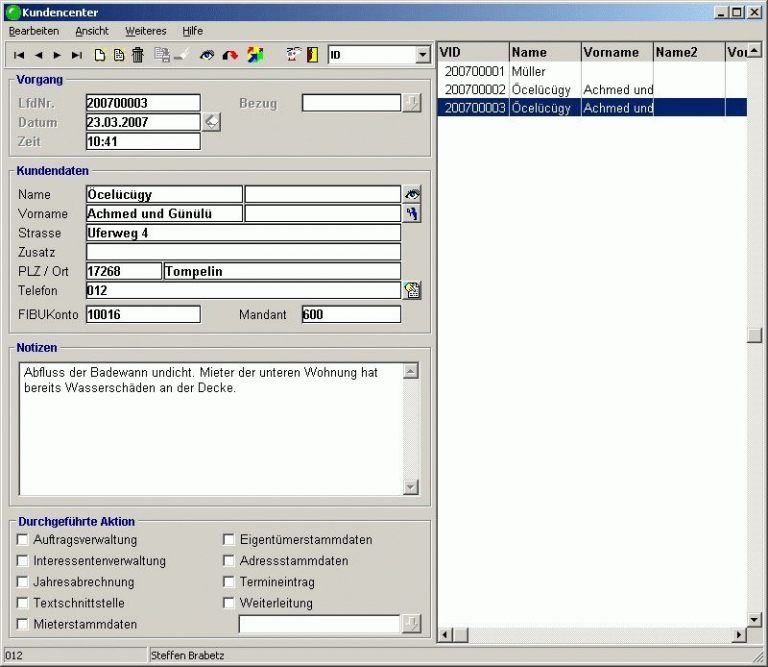The width and height of the screenshot is (768, 667).
Task: Sort list by Name column header
Action: click(544, 52)
